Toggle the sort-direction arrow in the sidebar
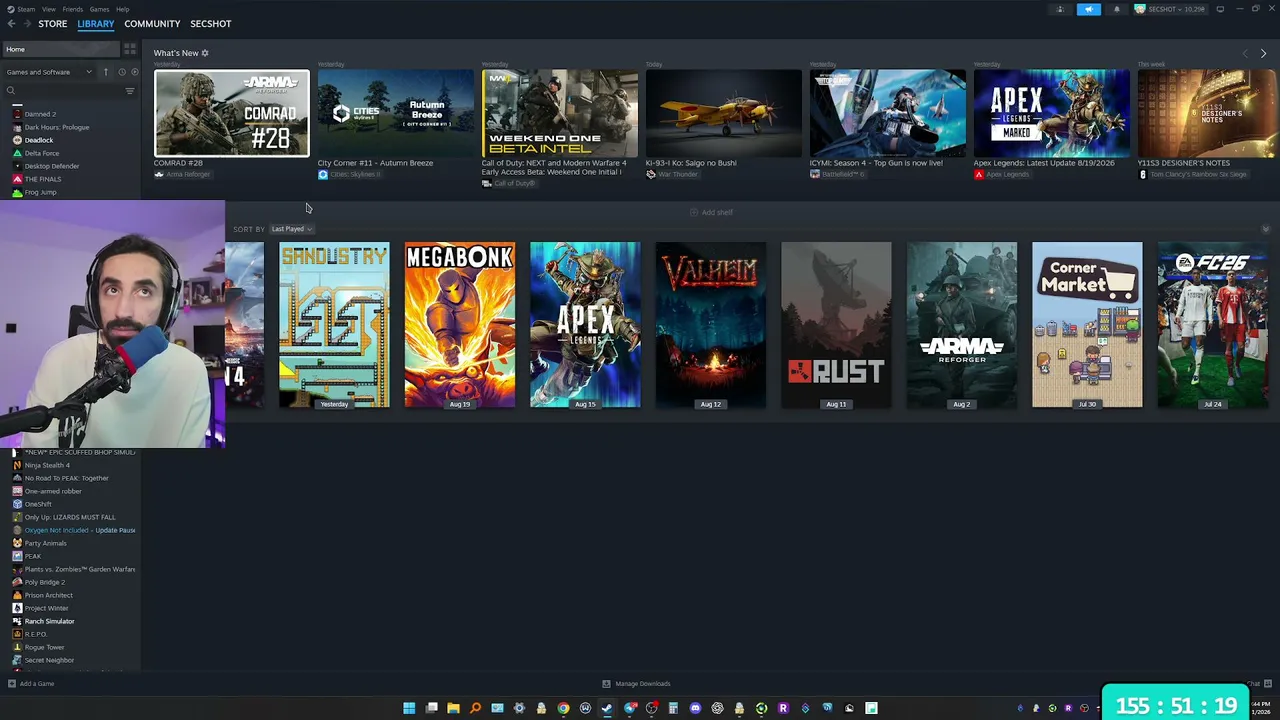This screenshot has width=1280, height=720. [x=105, y=72]
